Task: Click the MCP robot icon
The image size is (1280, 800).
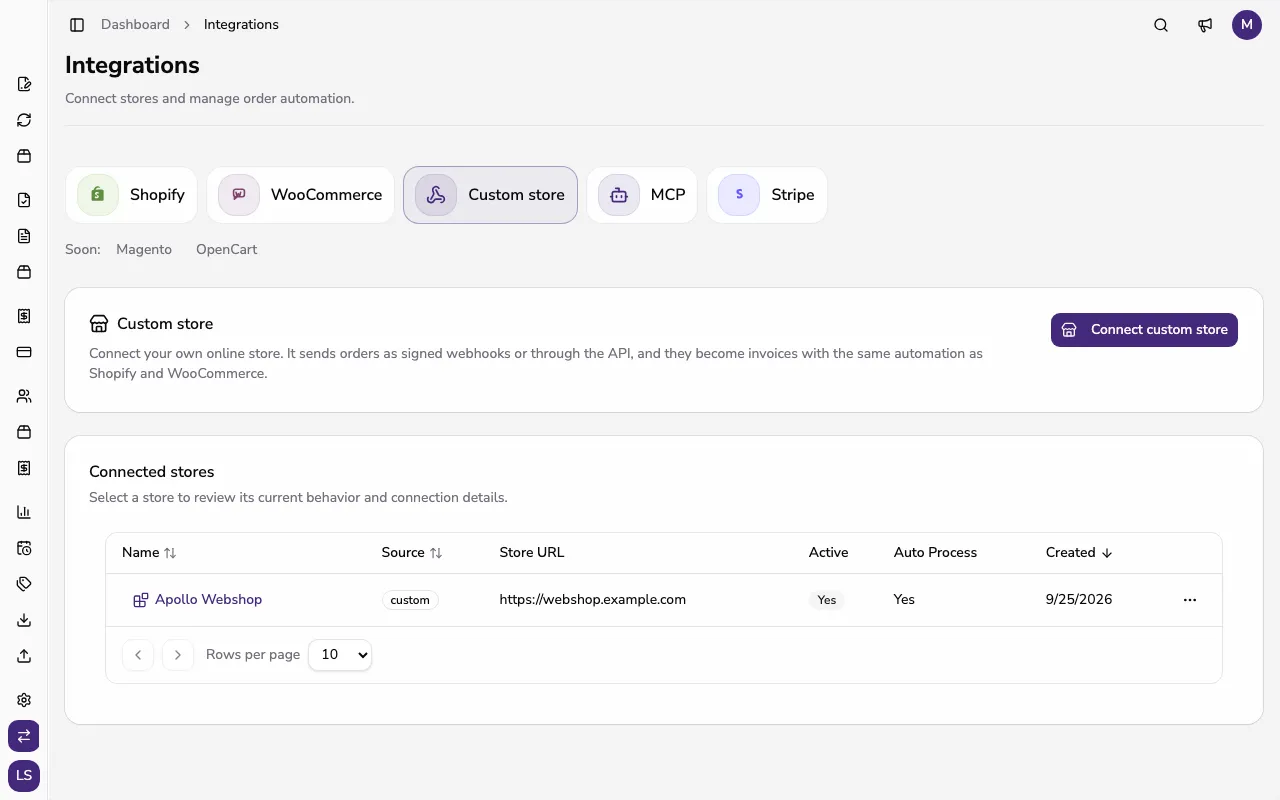Action: [619, 195]
